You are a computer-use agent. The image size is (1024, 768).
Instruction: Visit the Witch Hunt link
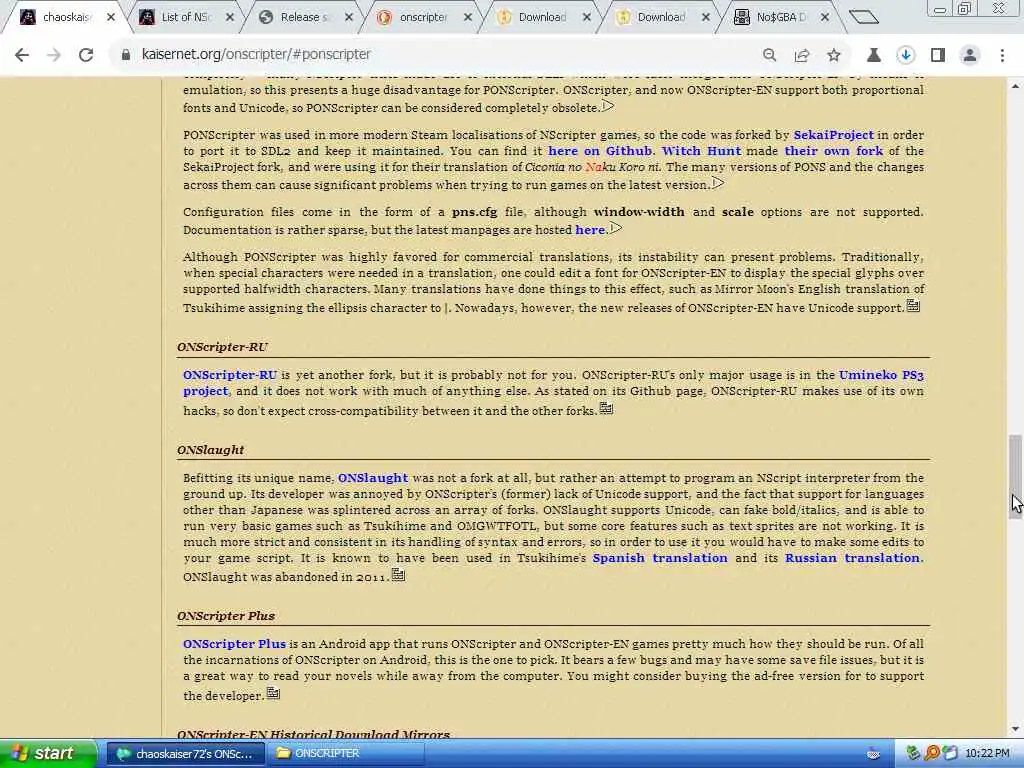701,151
